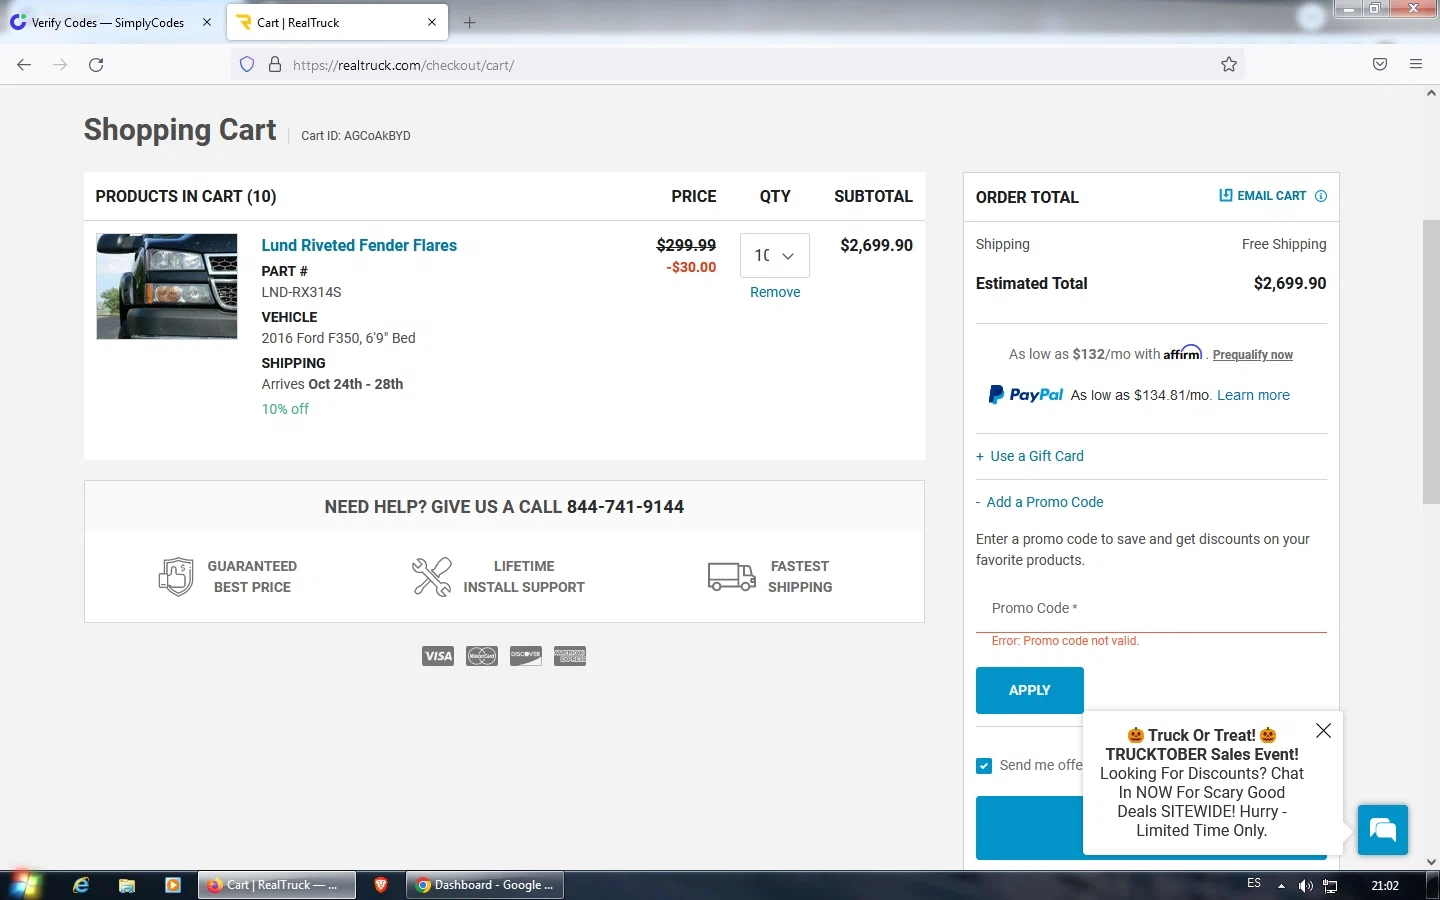Open the live chat bubble icon
Viewport: 1440px width, 900px height.
(x=1383, y=830)
